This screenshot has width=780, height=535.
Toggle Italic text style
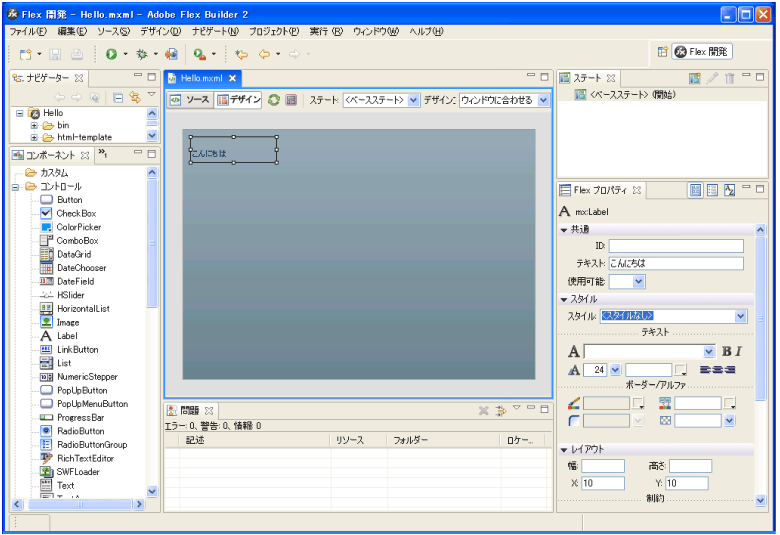738,351
